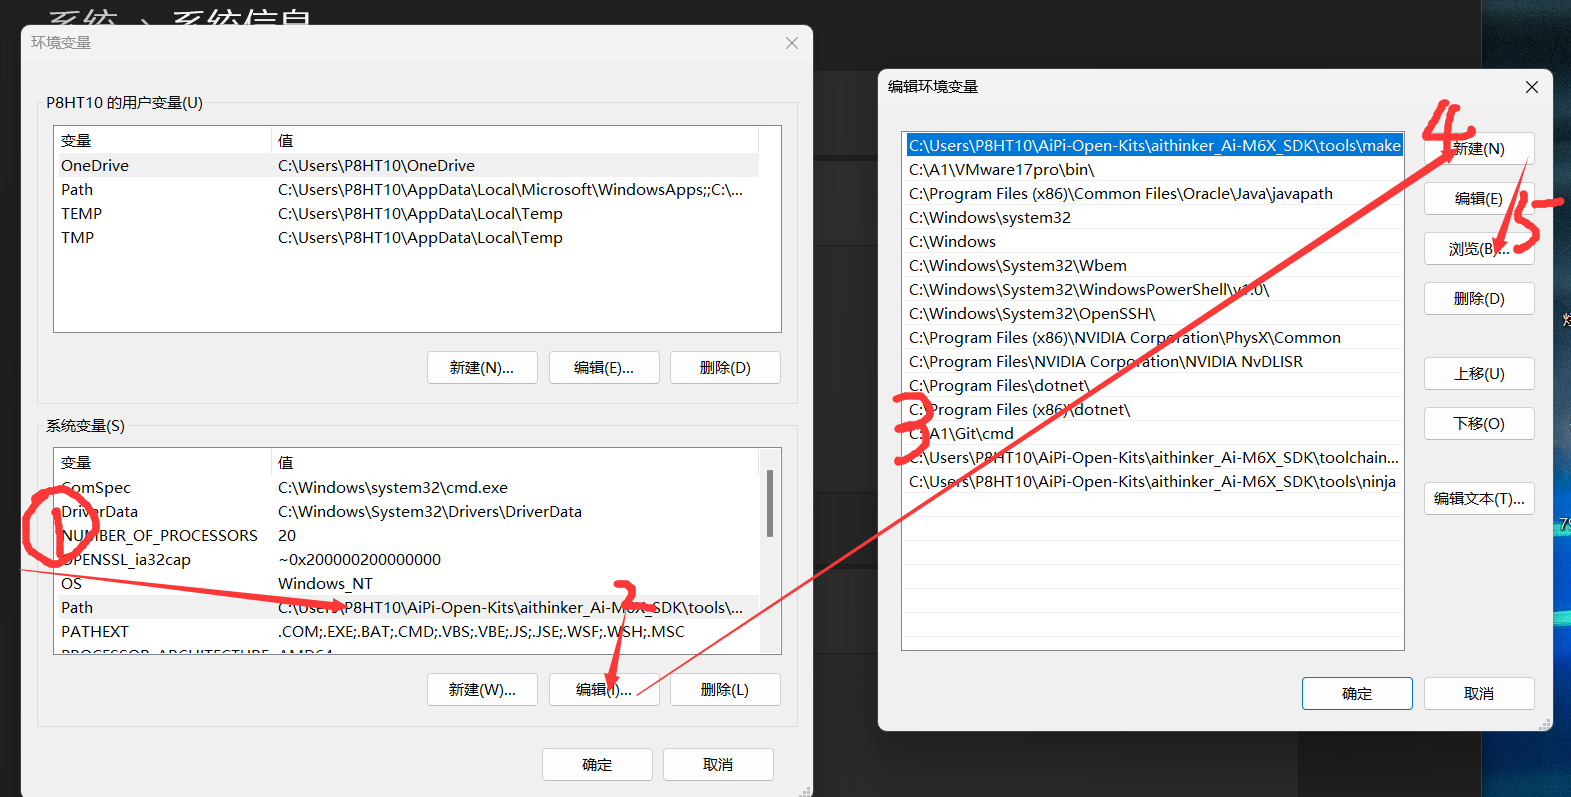Click 删除(D) under user variables
This screenshot has width=1571, height=797.
(x=725, y=367)
